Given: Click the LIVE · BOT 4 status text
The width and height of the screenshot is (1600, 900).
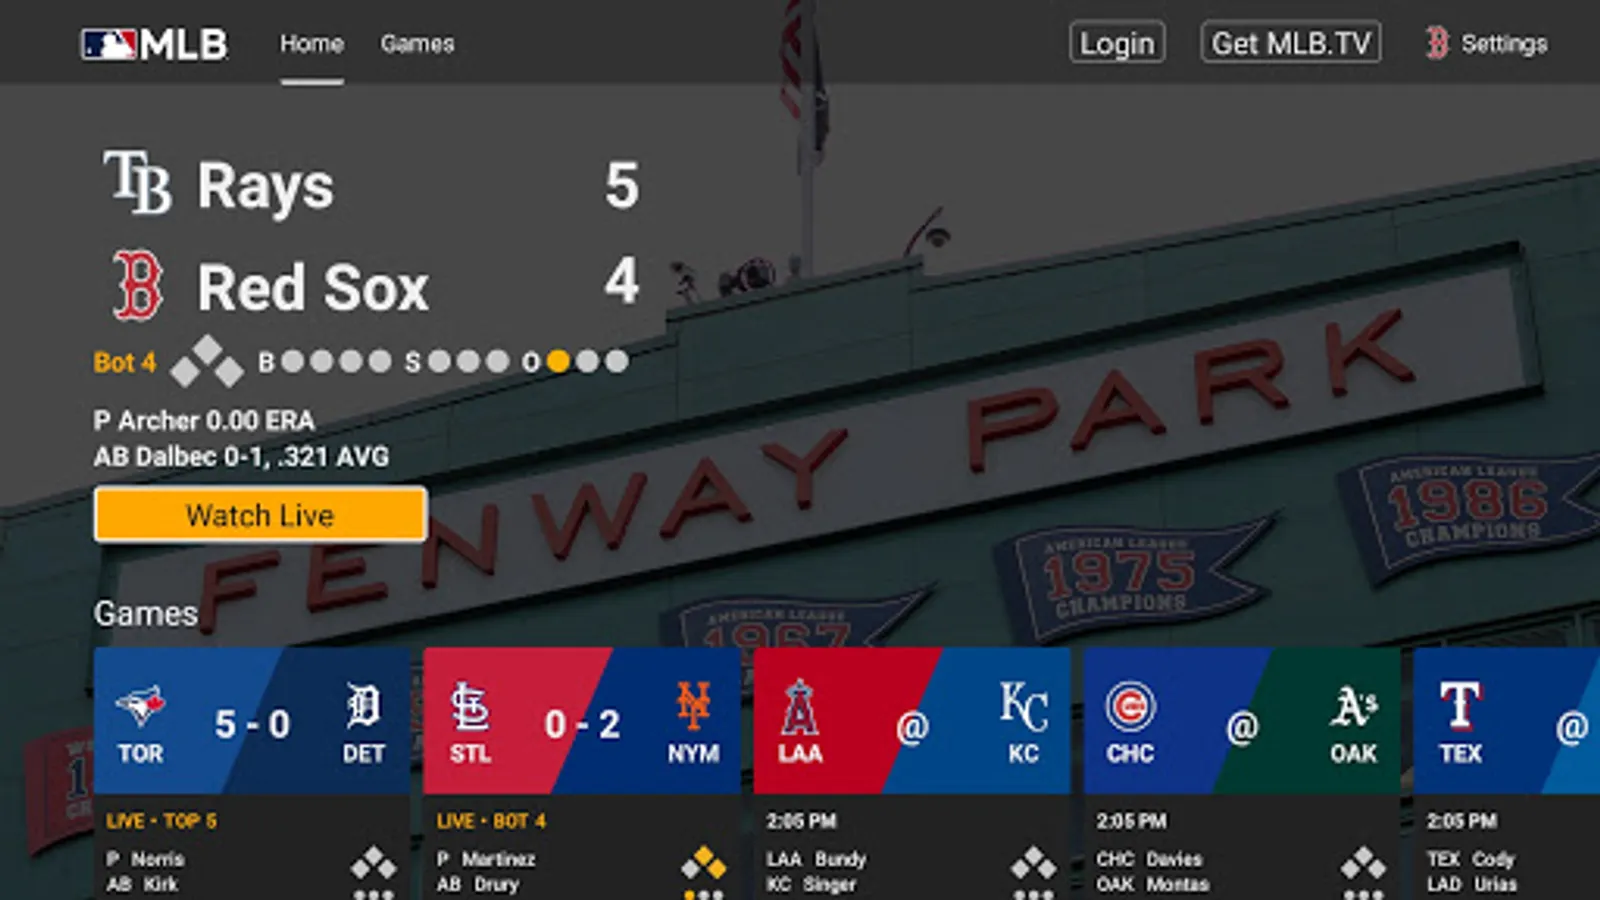Looking at the screenshot, I should pyautogui.click(x=491, y=821).
